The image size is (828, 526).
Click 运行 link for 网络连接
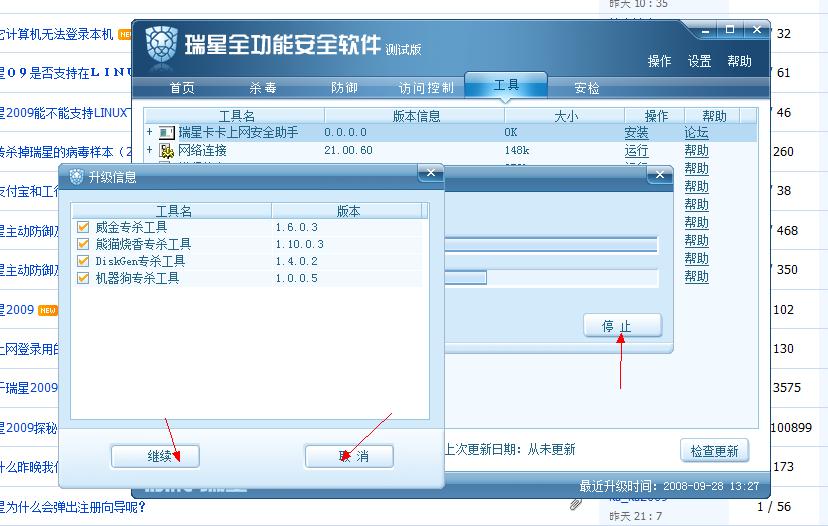(636, 151)
